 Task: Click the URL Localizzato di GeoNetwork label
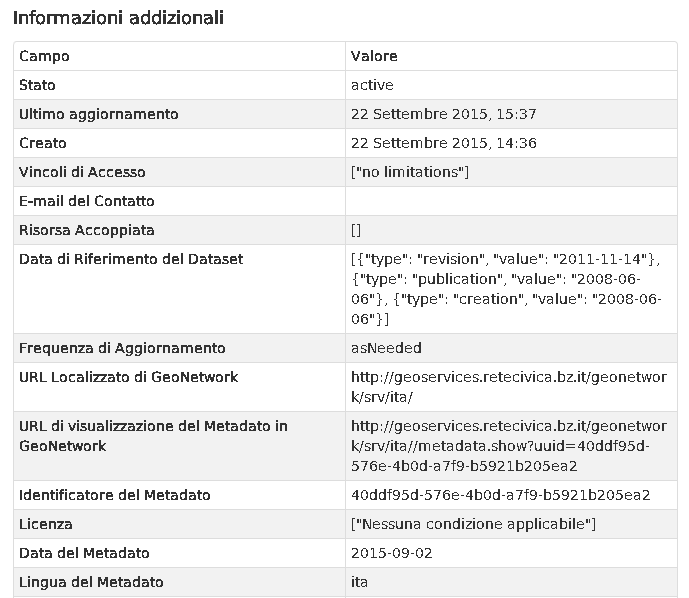pyautogui.click(x=128, y=377)
